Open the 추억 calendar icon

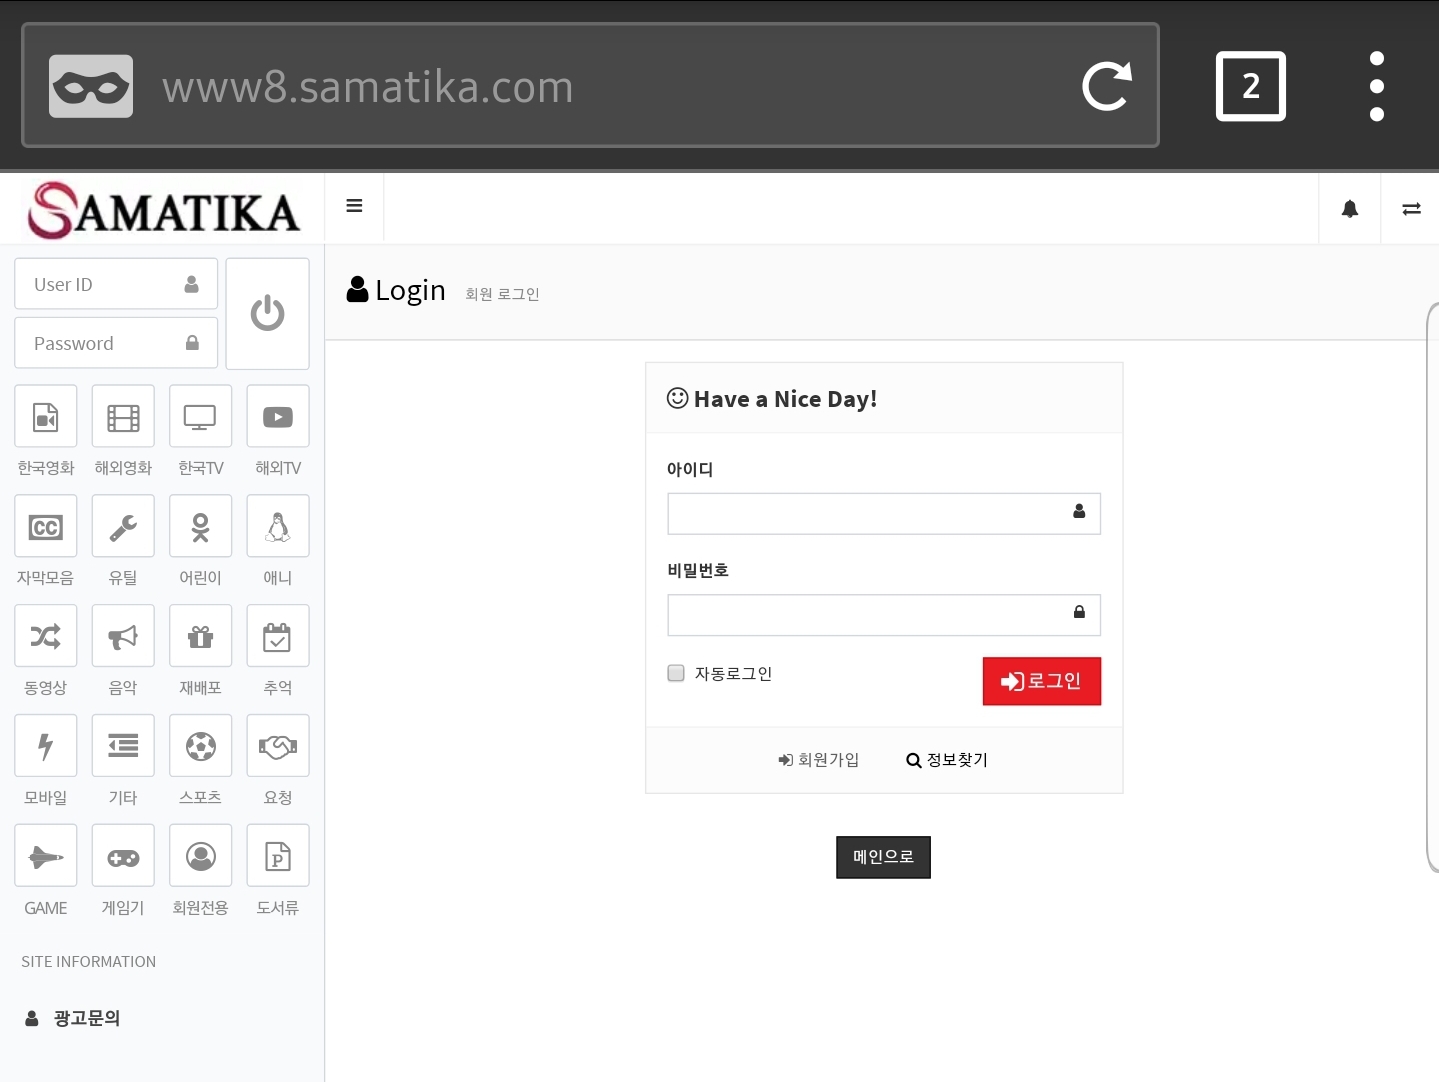point(278,636)
